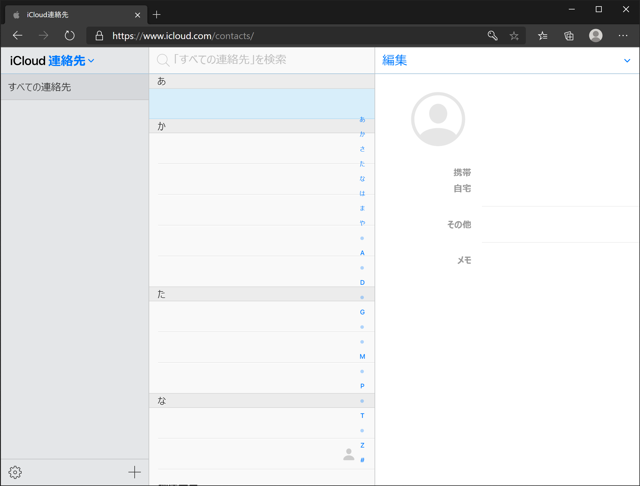The image size is (640, 486).
Task: Jump to か in the index bar
Action: [x=362, y=134]
